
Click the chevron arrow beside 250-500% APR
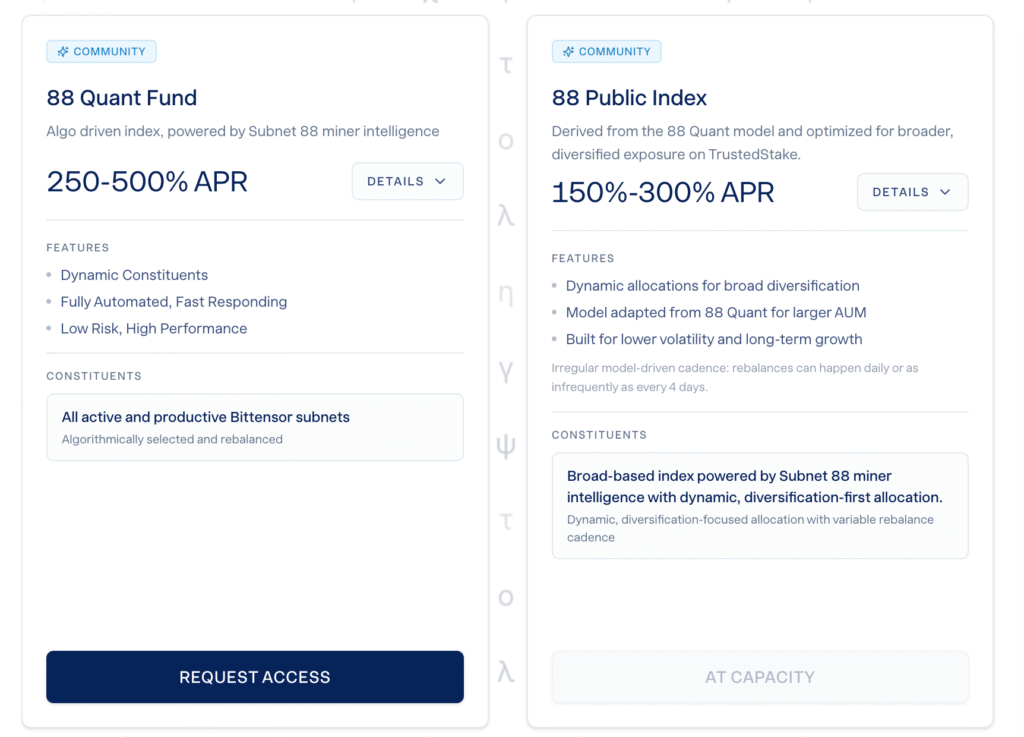pyautogui.click(x=440, y=181)
